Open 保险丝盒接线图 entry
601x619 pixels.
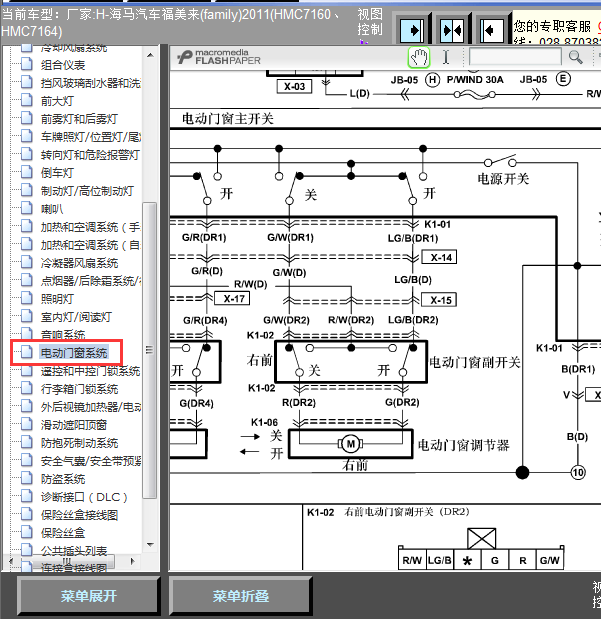pos(79,515)
